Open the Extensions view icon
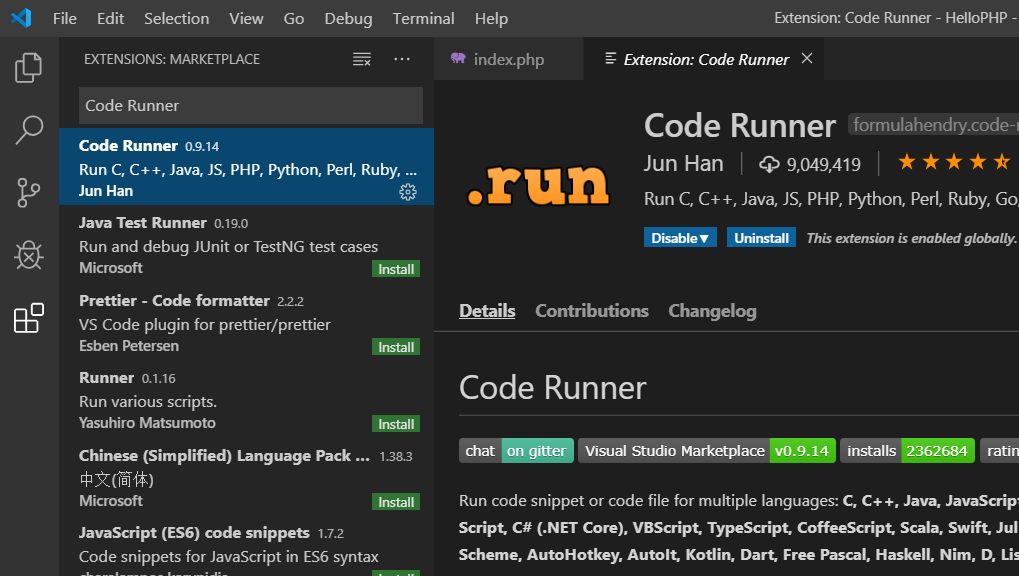The height and width of the screenshot is (576, 1019). 29,317
